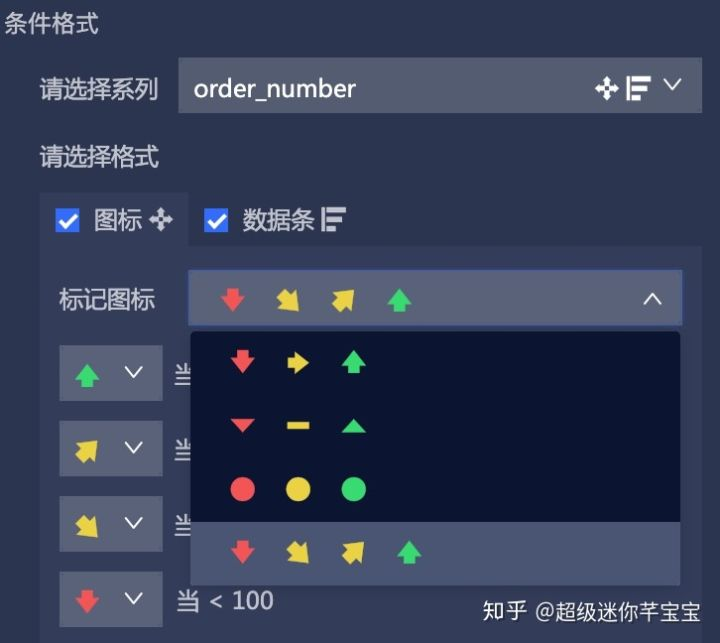Uncheck the 数据条 checkbox
This screenshot has height=643, width=720.
click(216, 220)
